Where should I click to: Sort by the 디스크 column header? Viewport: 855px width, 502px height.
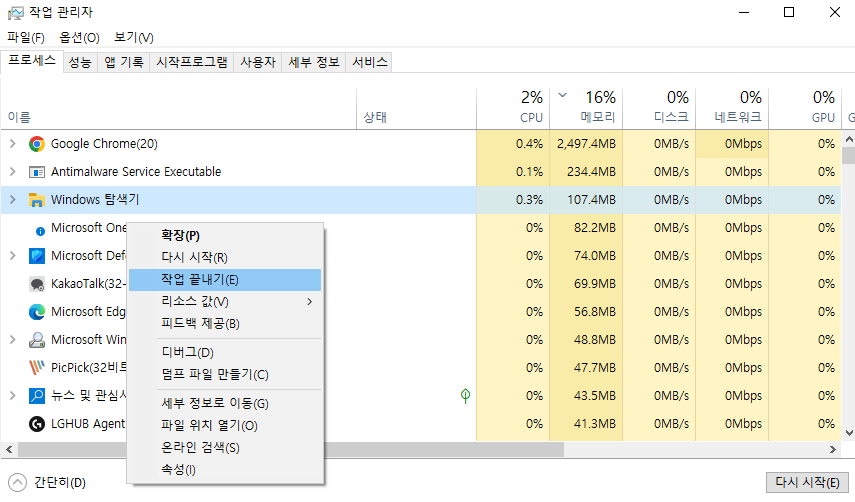click(x=659, y=108)
